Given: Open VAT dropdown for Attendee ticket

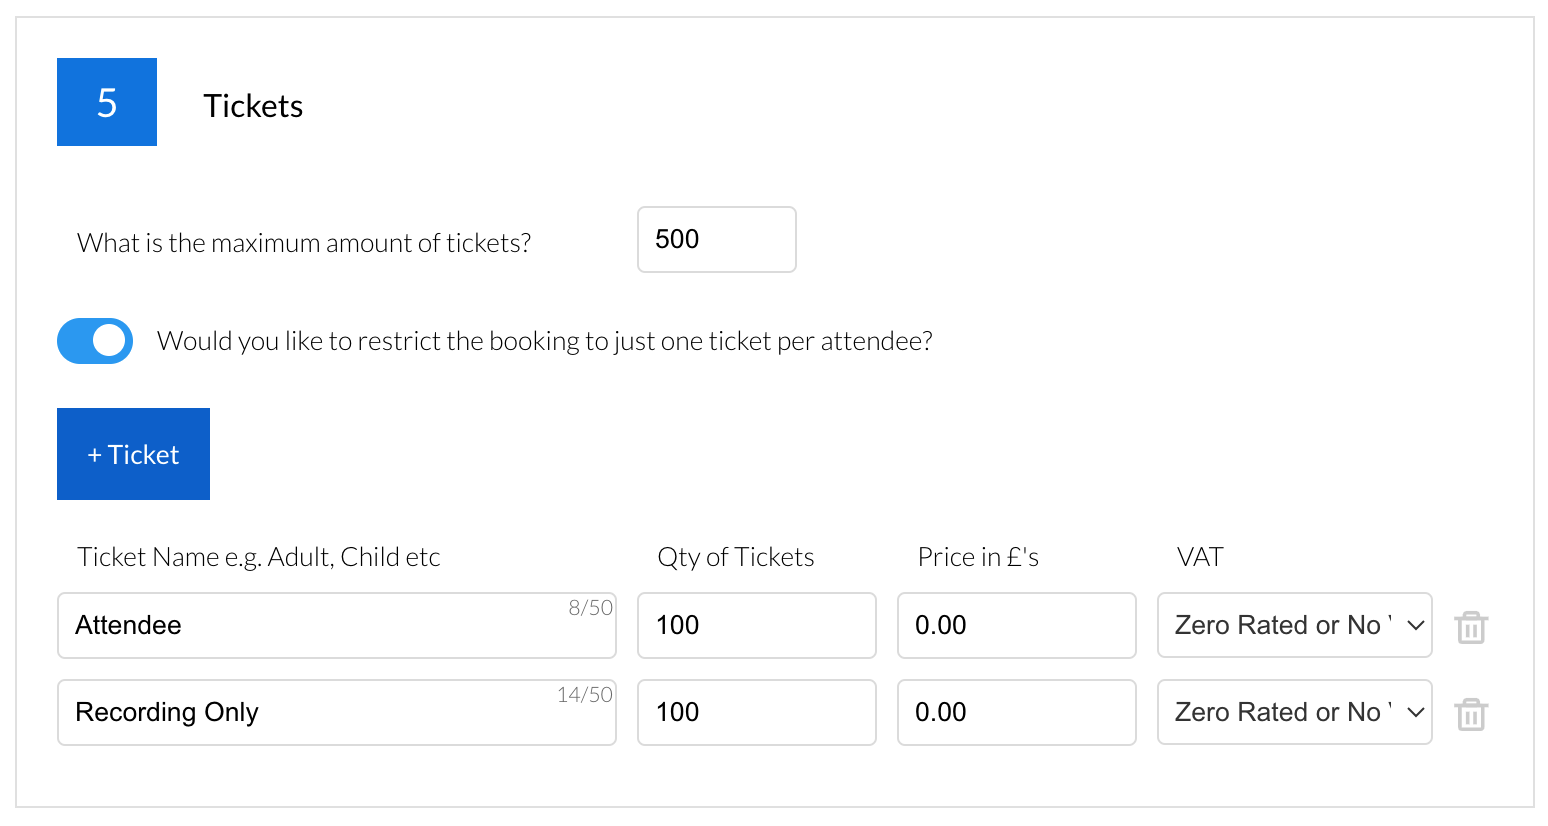Looking at the screenshot, I should 1294,626.
